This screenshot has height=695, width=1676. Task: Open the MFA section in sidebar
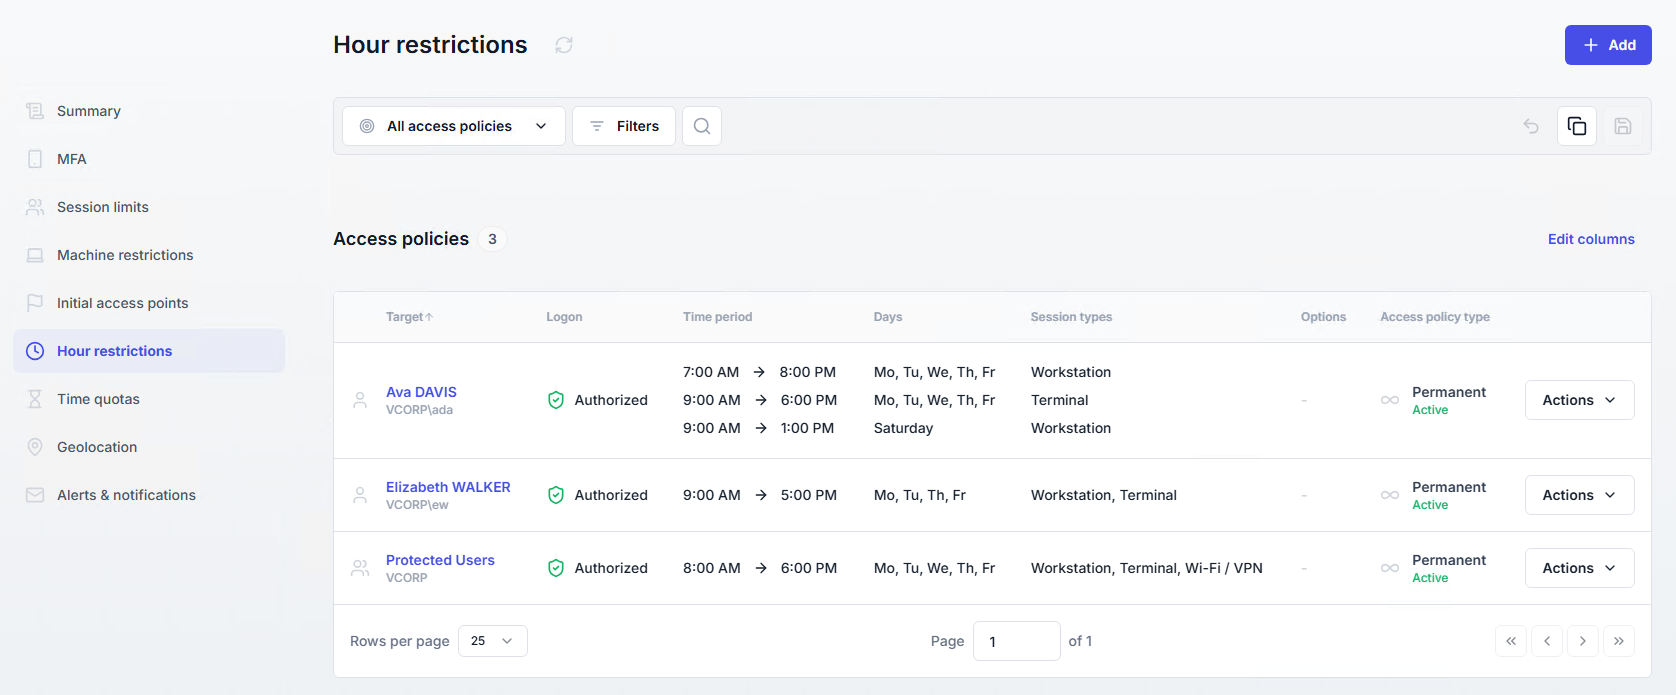(x=72, y=159)
